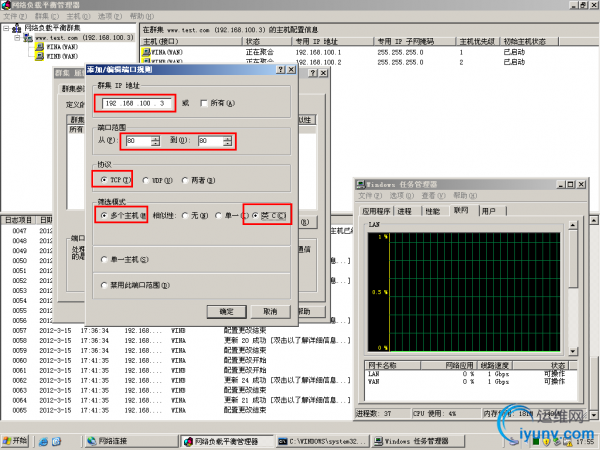Click the cluster IP address field 192.168.100.3
This screenshot has height=450, width=600.
pos(135,103)
